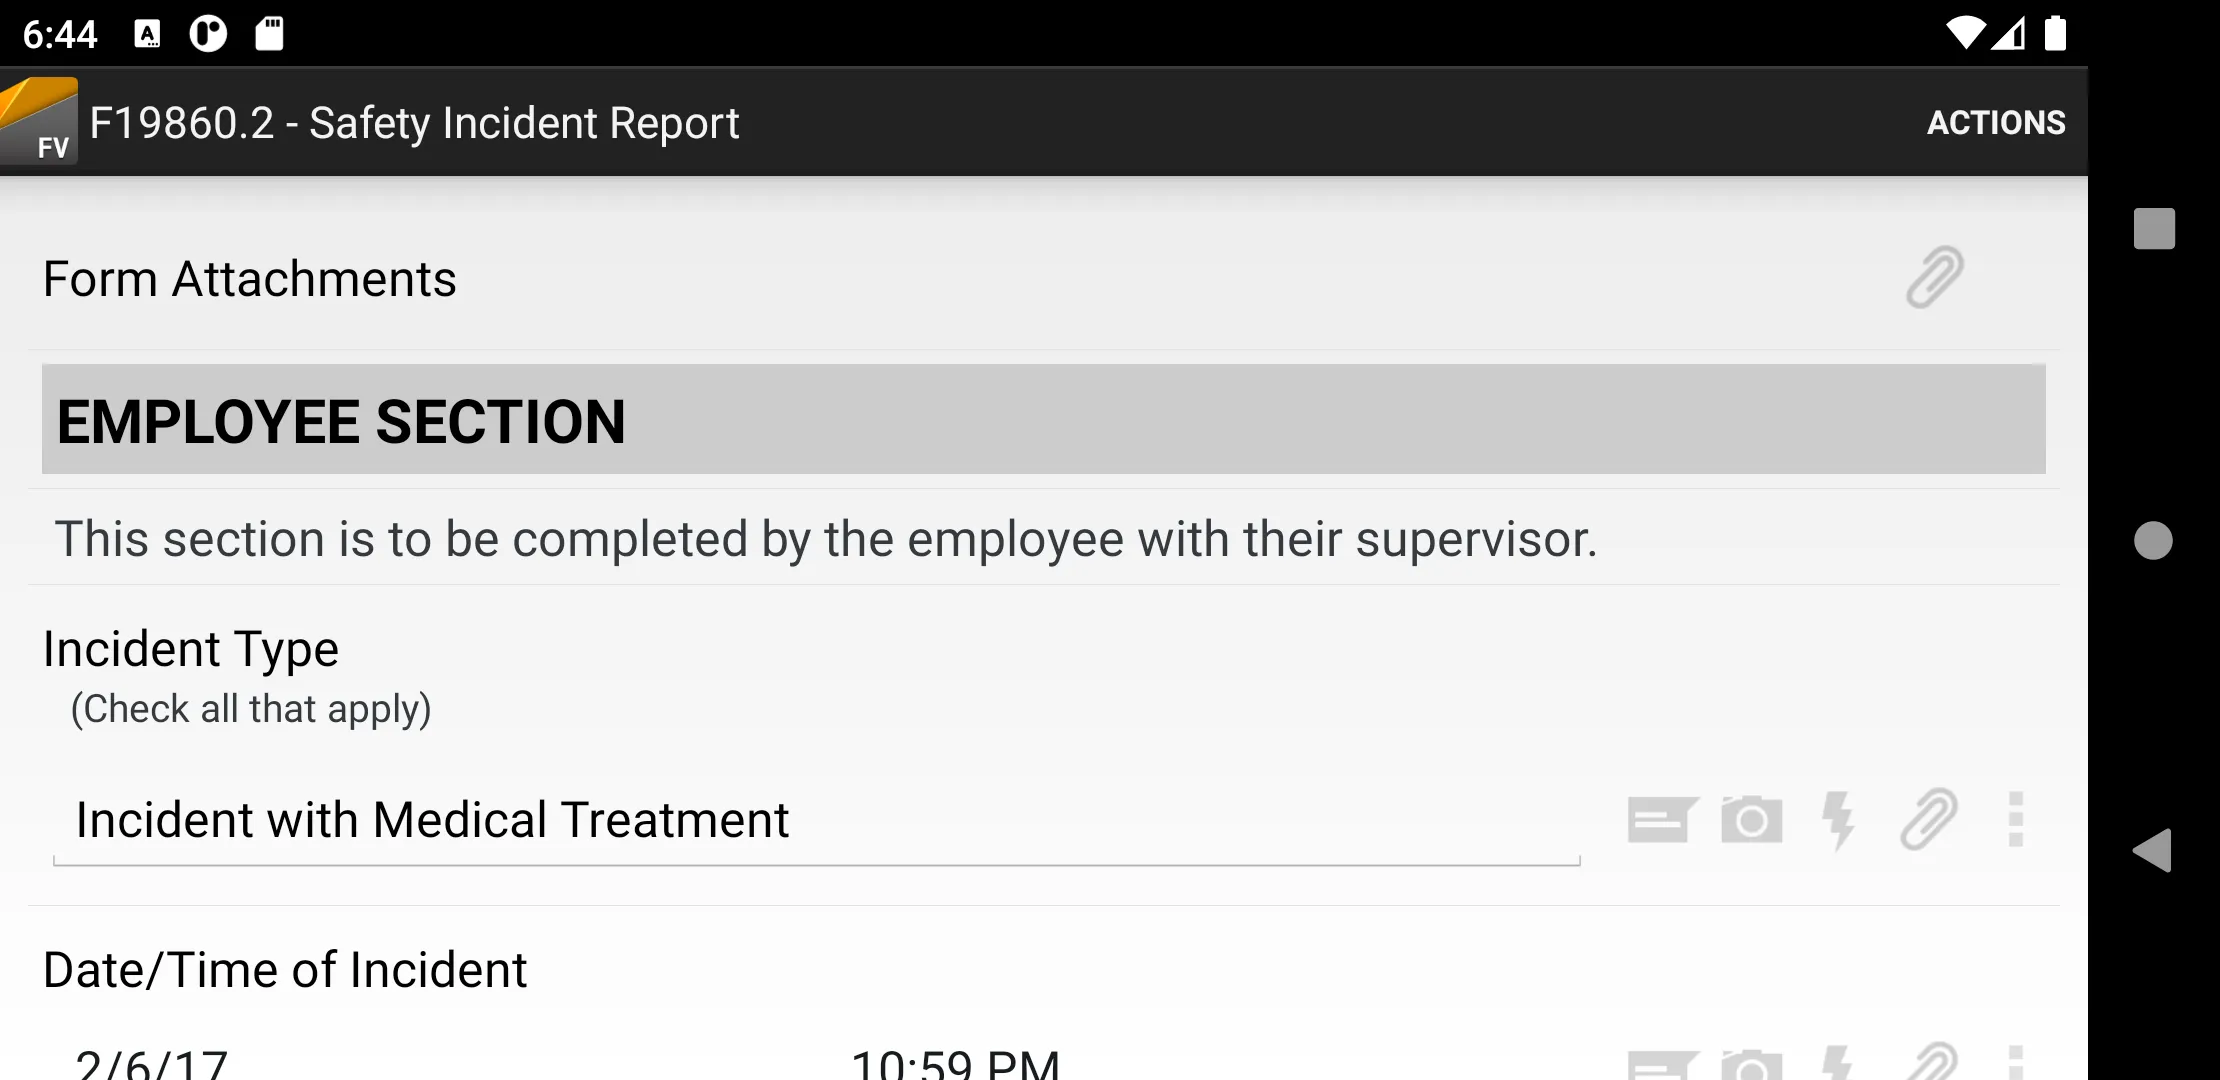Tap the lightning/flash icon on incident row

pos(1838,818)
